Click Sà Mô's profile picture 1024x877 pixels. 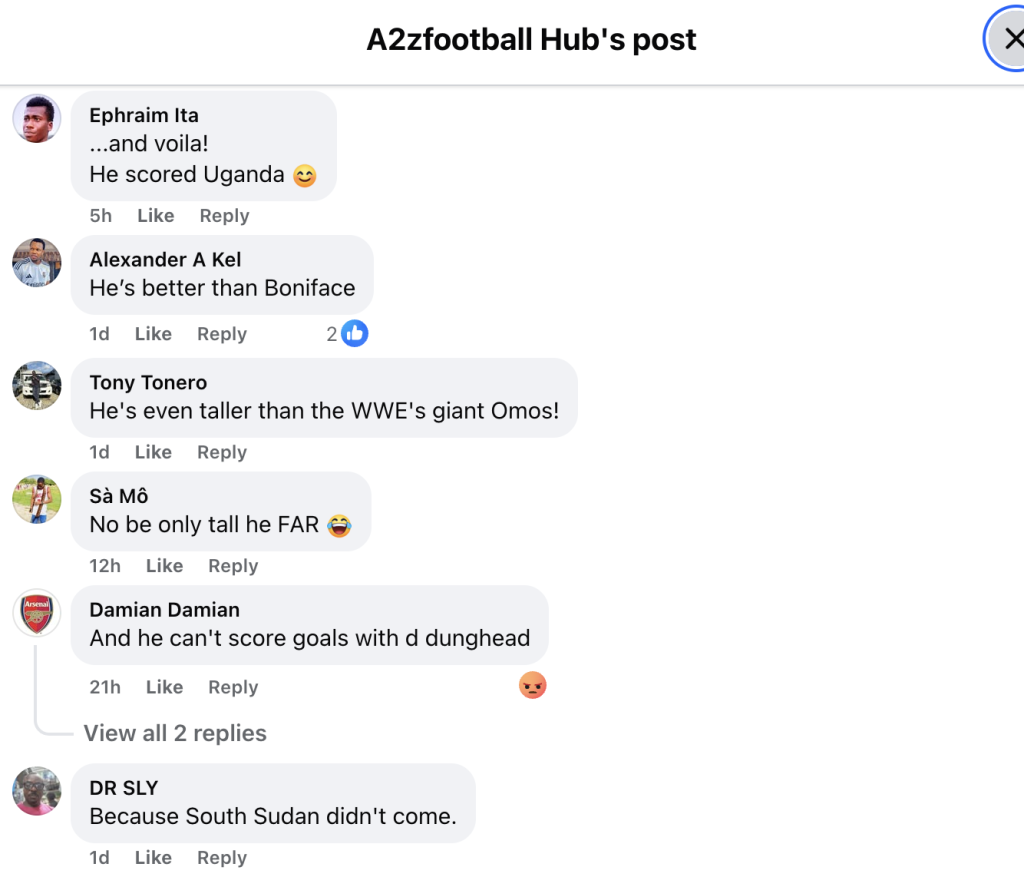(x=37, y=499)
